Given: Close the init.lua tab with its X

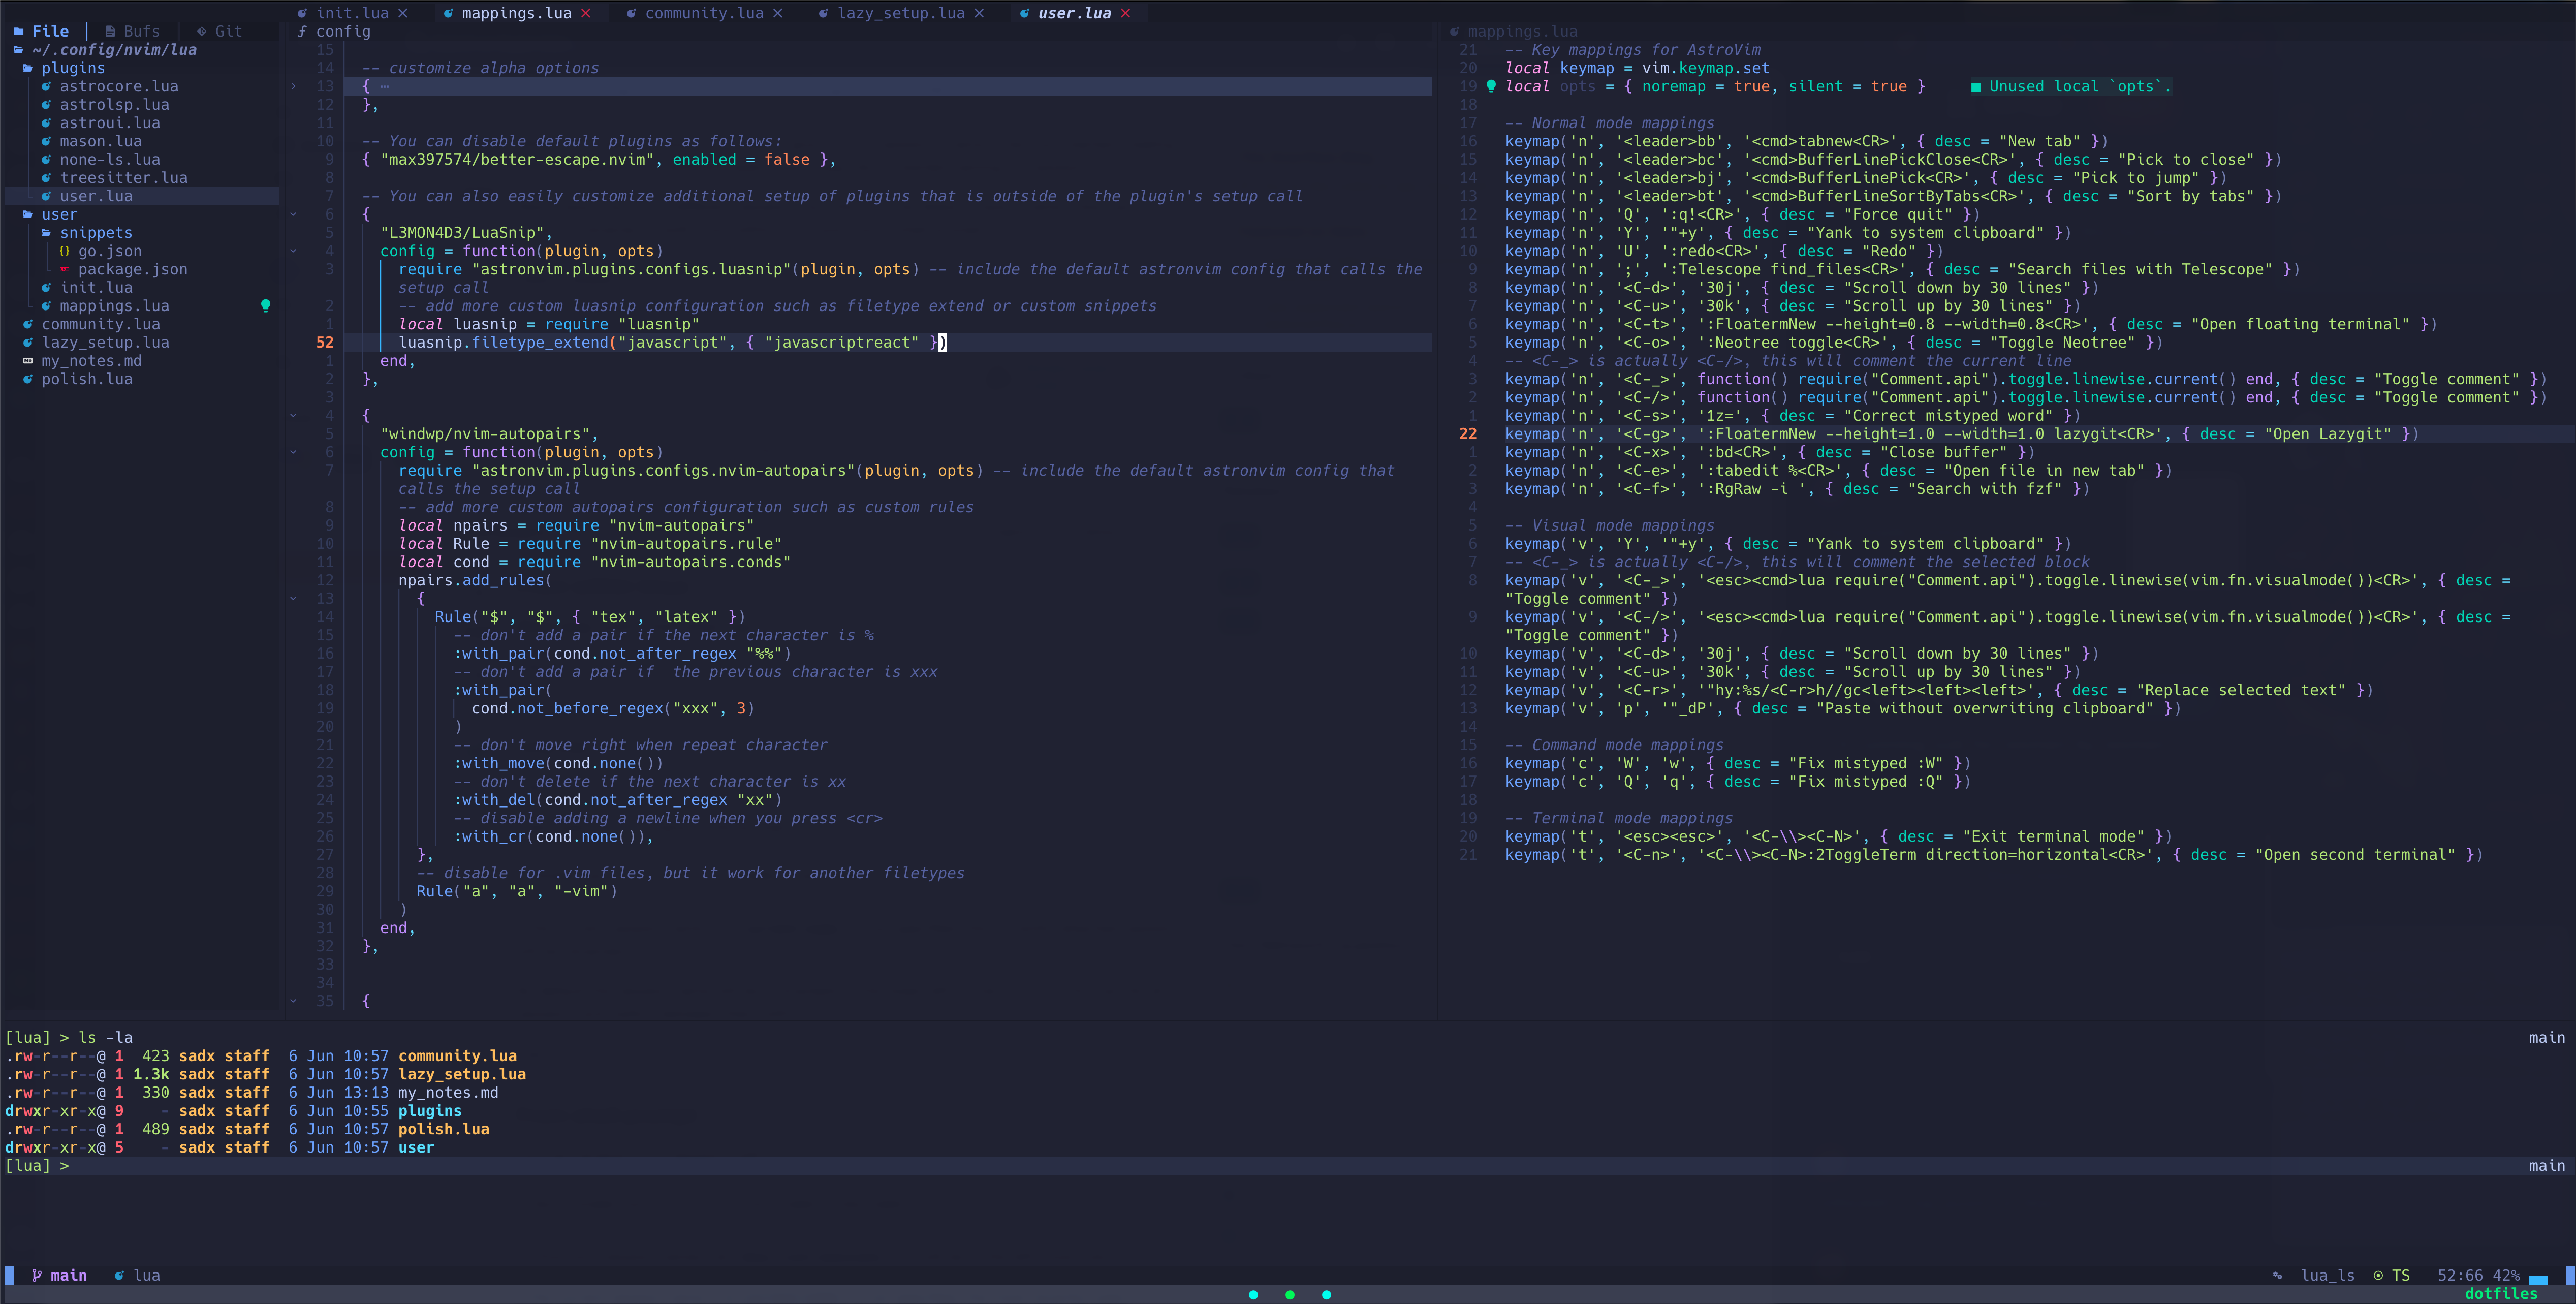Looking at the screenshot, I should [403, 13].
